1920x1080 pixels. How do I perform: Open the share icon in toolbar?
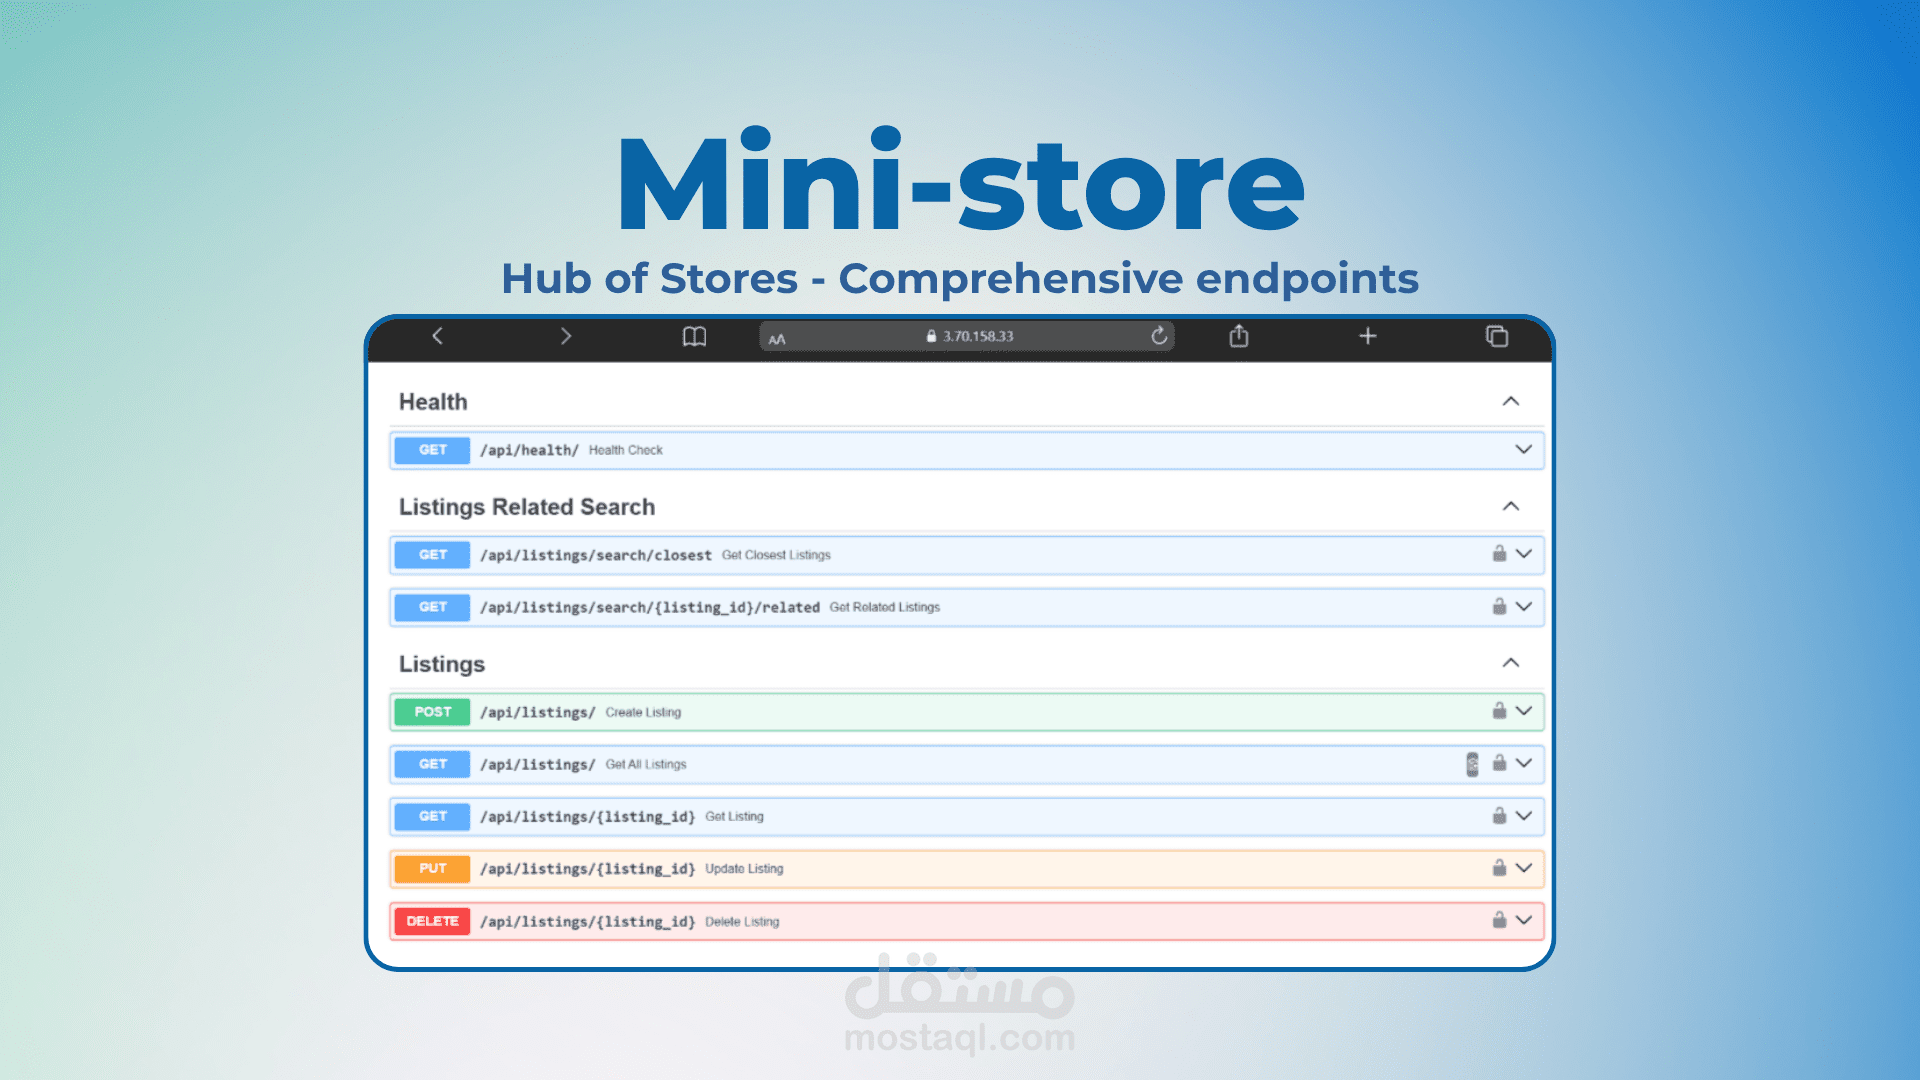pos(1239,336)
